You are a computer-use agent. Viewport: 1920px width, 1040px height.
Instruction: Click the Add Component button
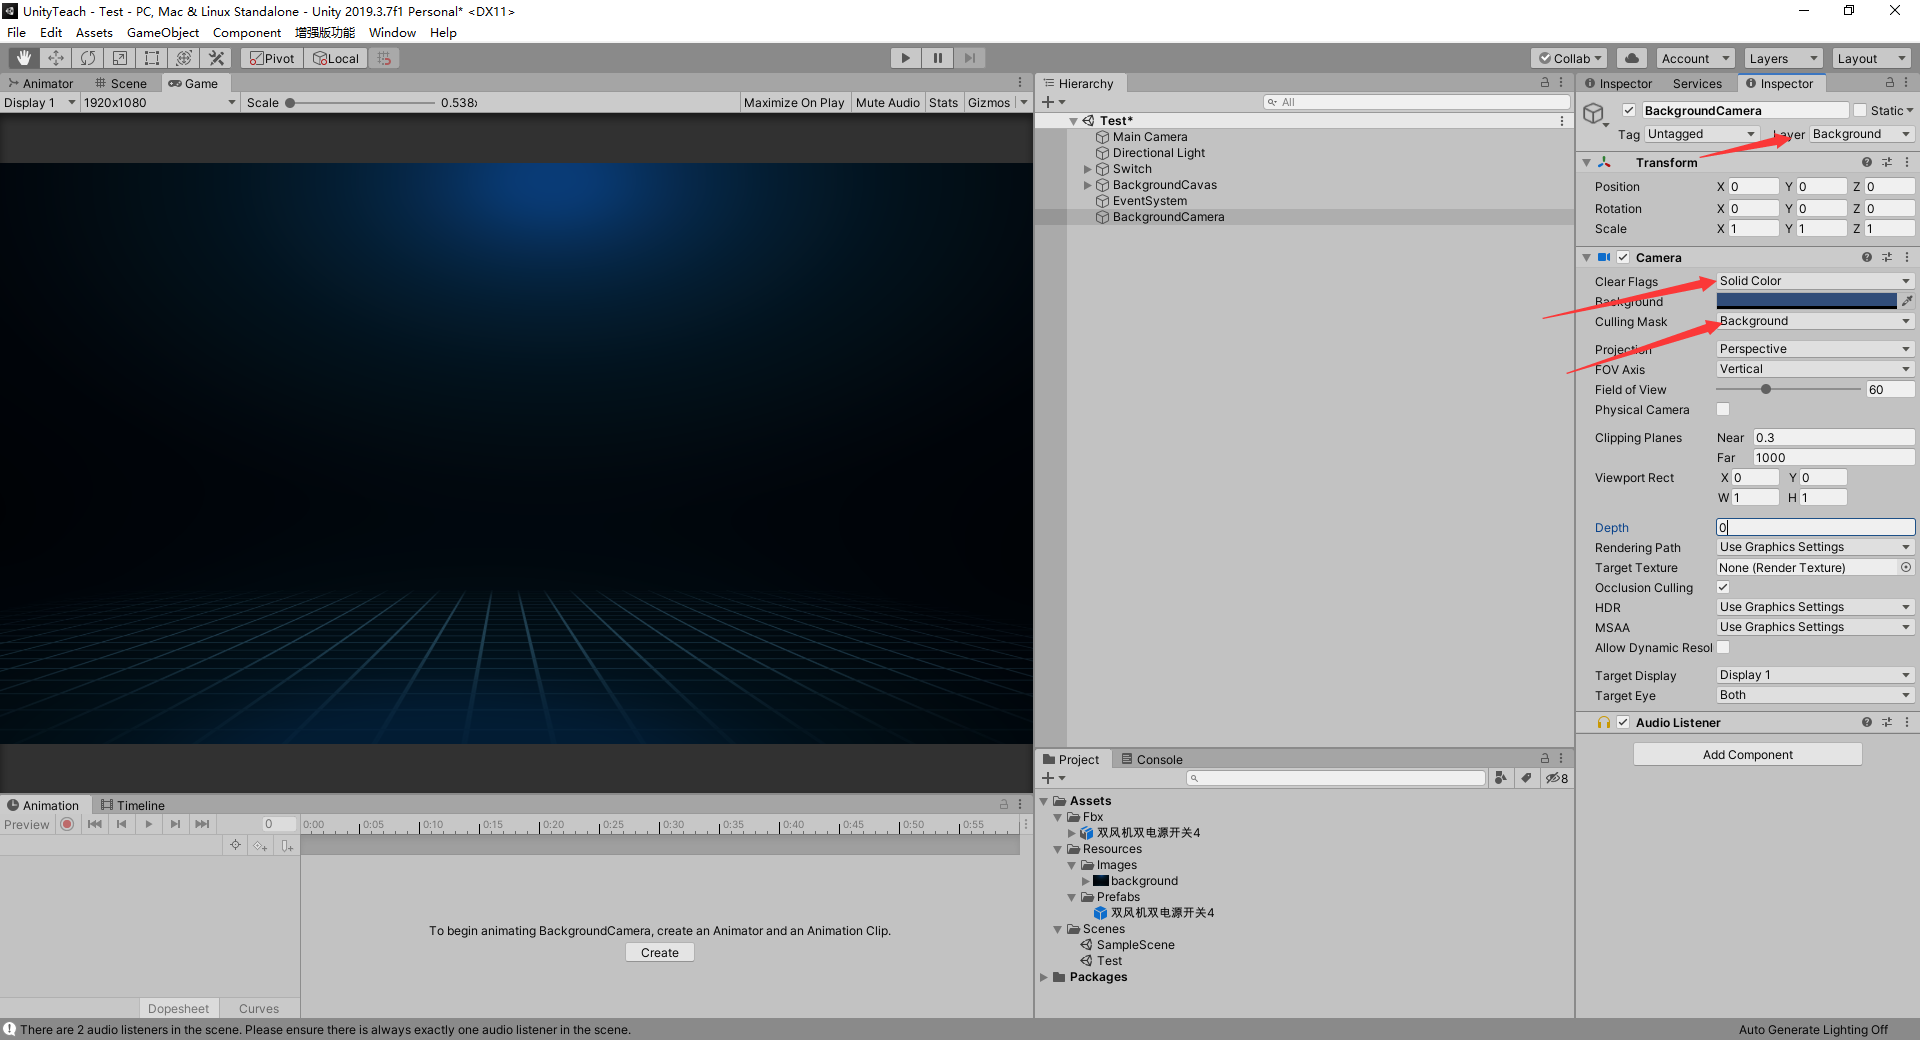1747,754
